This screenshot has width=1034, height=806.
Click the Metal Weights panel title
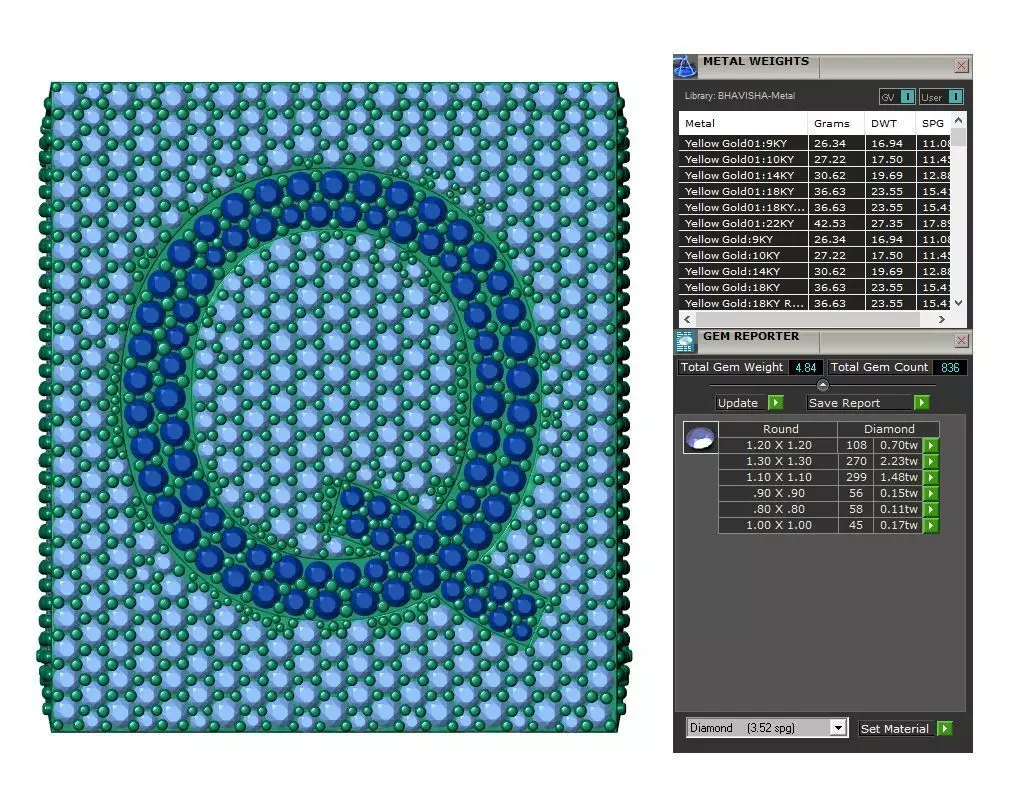756,61
